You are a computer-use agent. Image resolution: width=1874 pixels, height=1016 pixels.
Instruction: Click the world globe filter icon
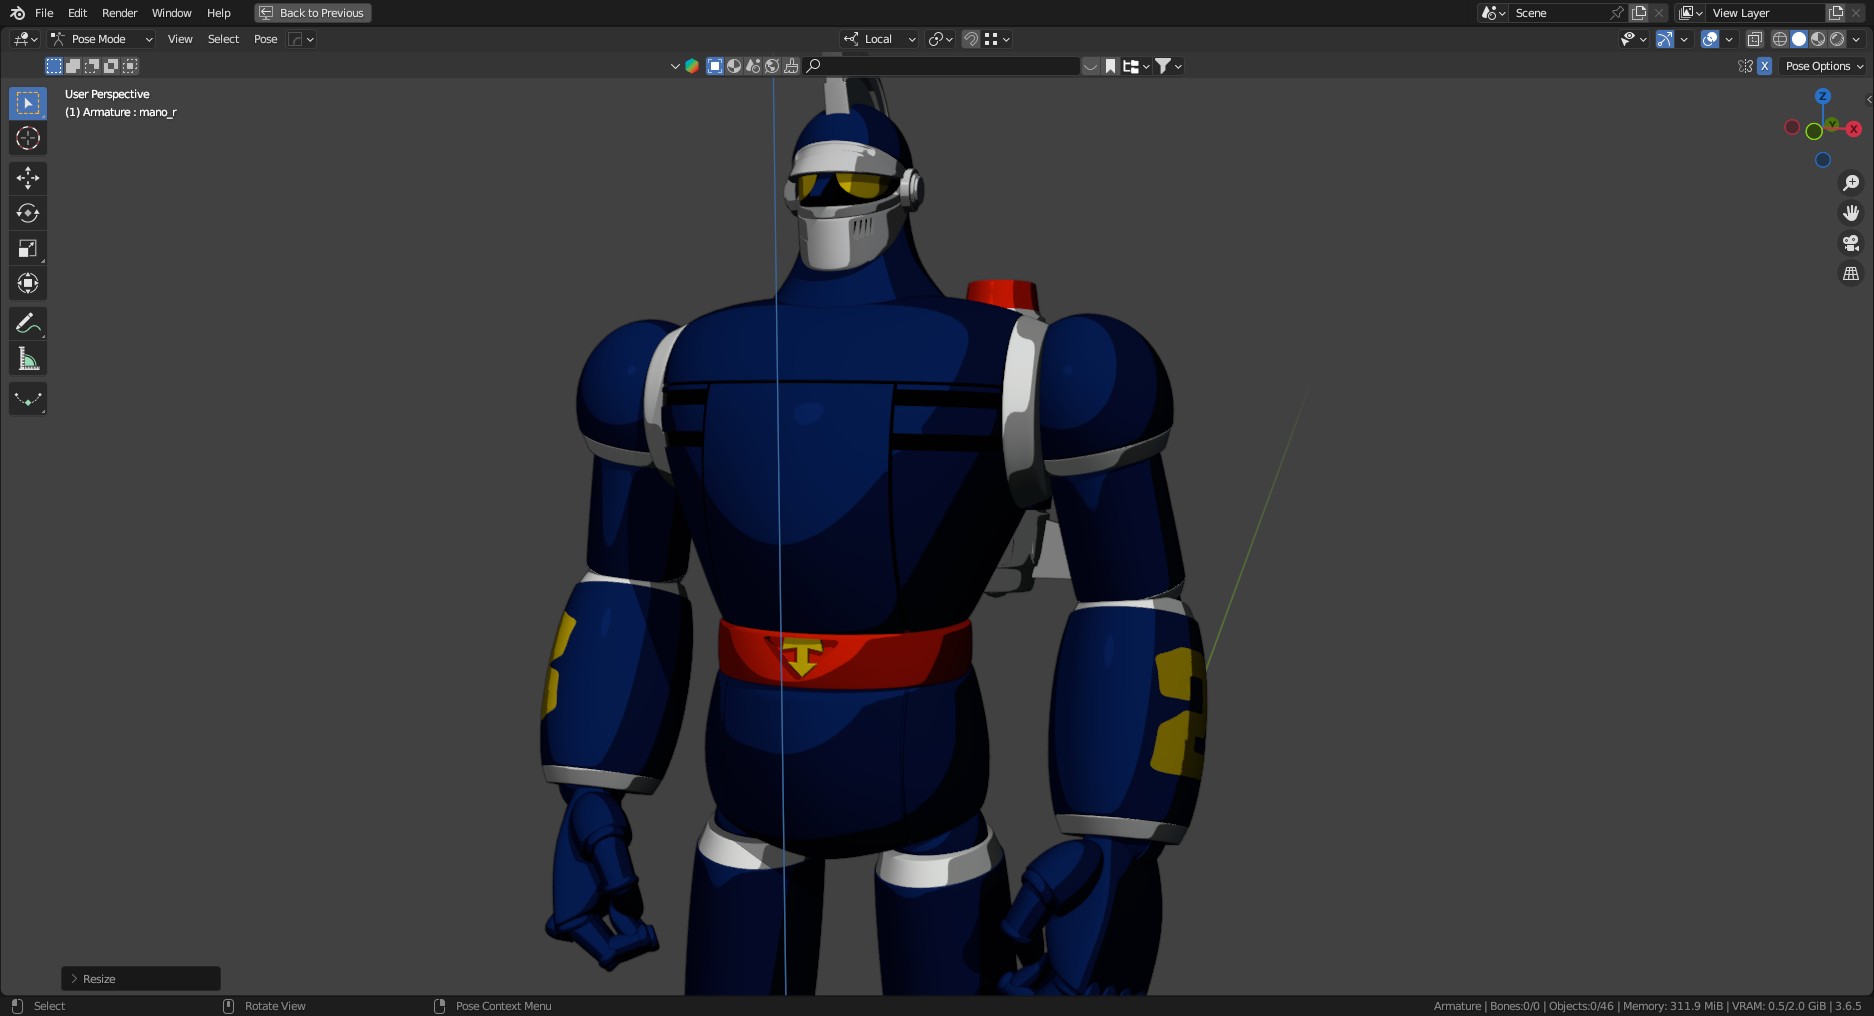(x=772, y=66)
